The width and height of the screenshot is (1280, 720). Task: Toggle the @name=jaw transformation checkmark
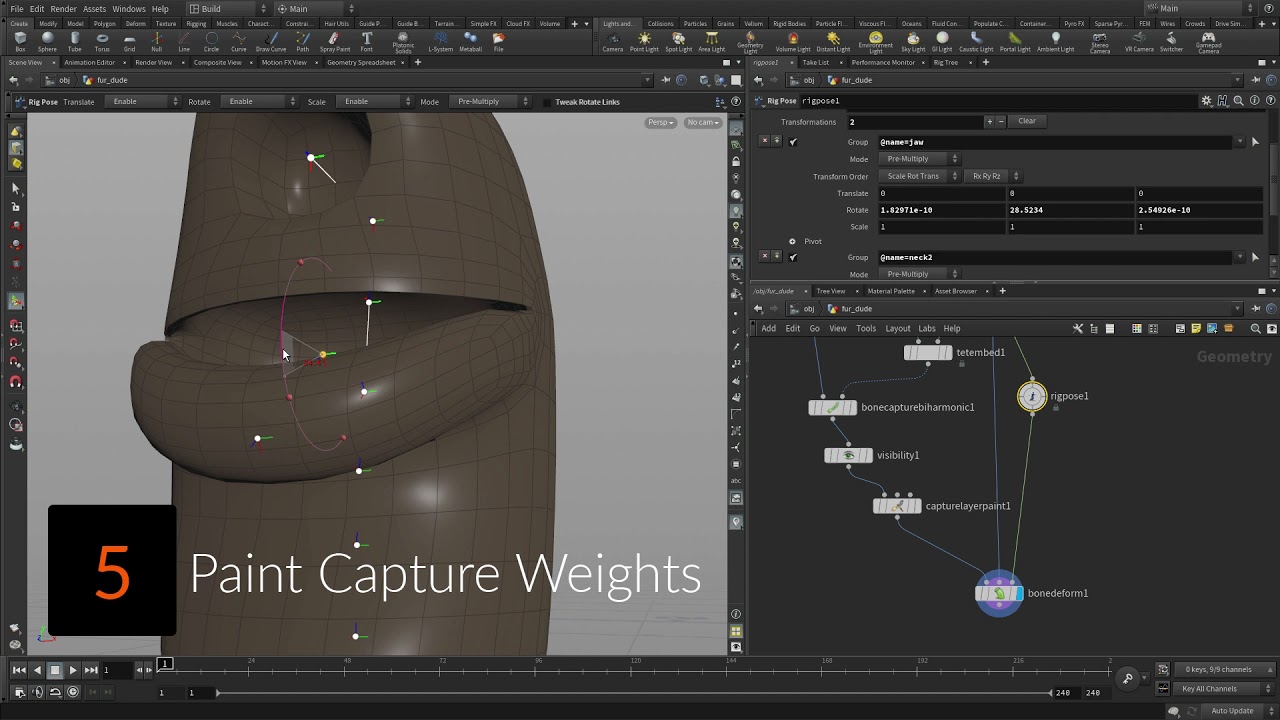click(x=793, y=142)
